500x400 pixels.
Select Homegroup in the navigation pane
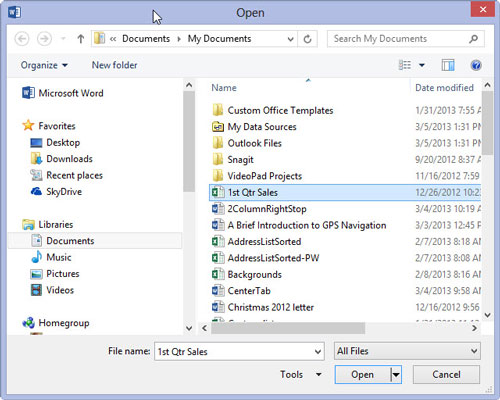click(x=56, y=323)
